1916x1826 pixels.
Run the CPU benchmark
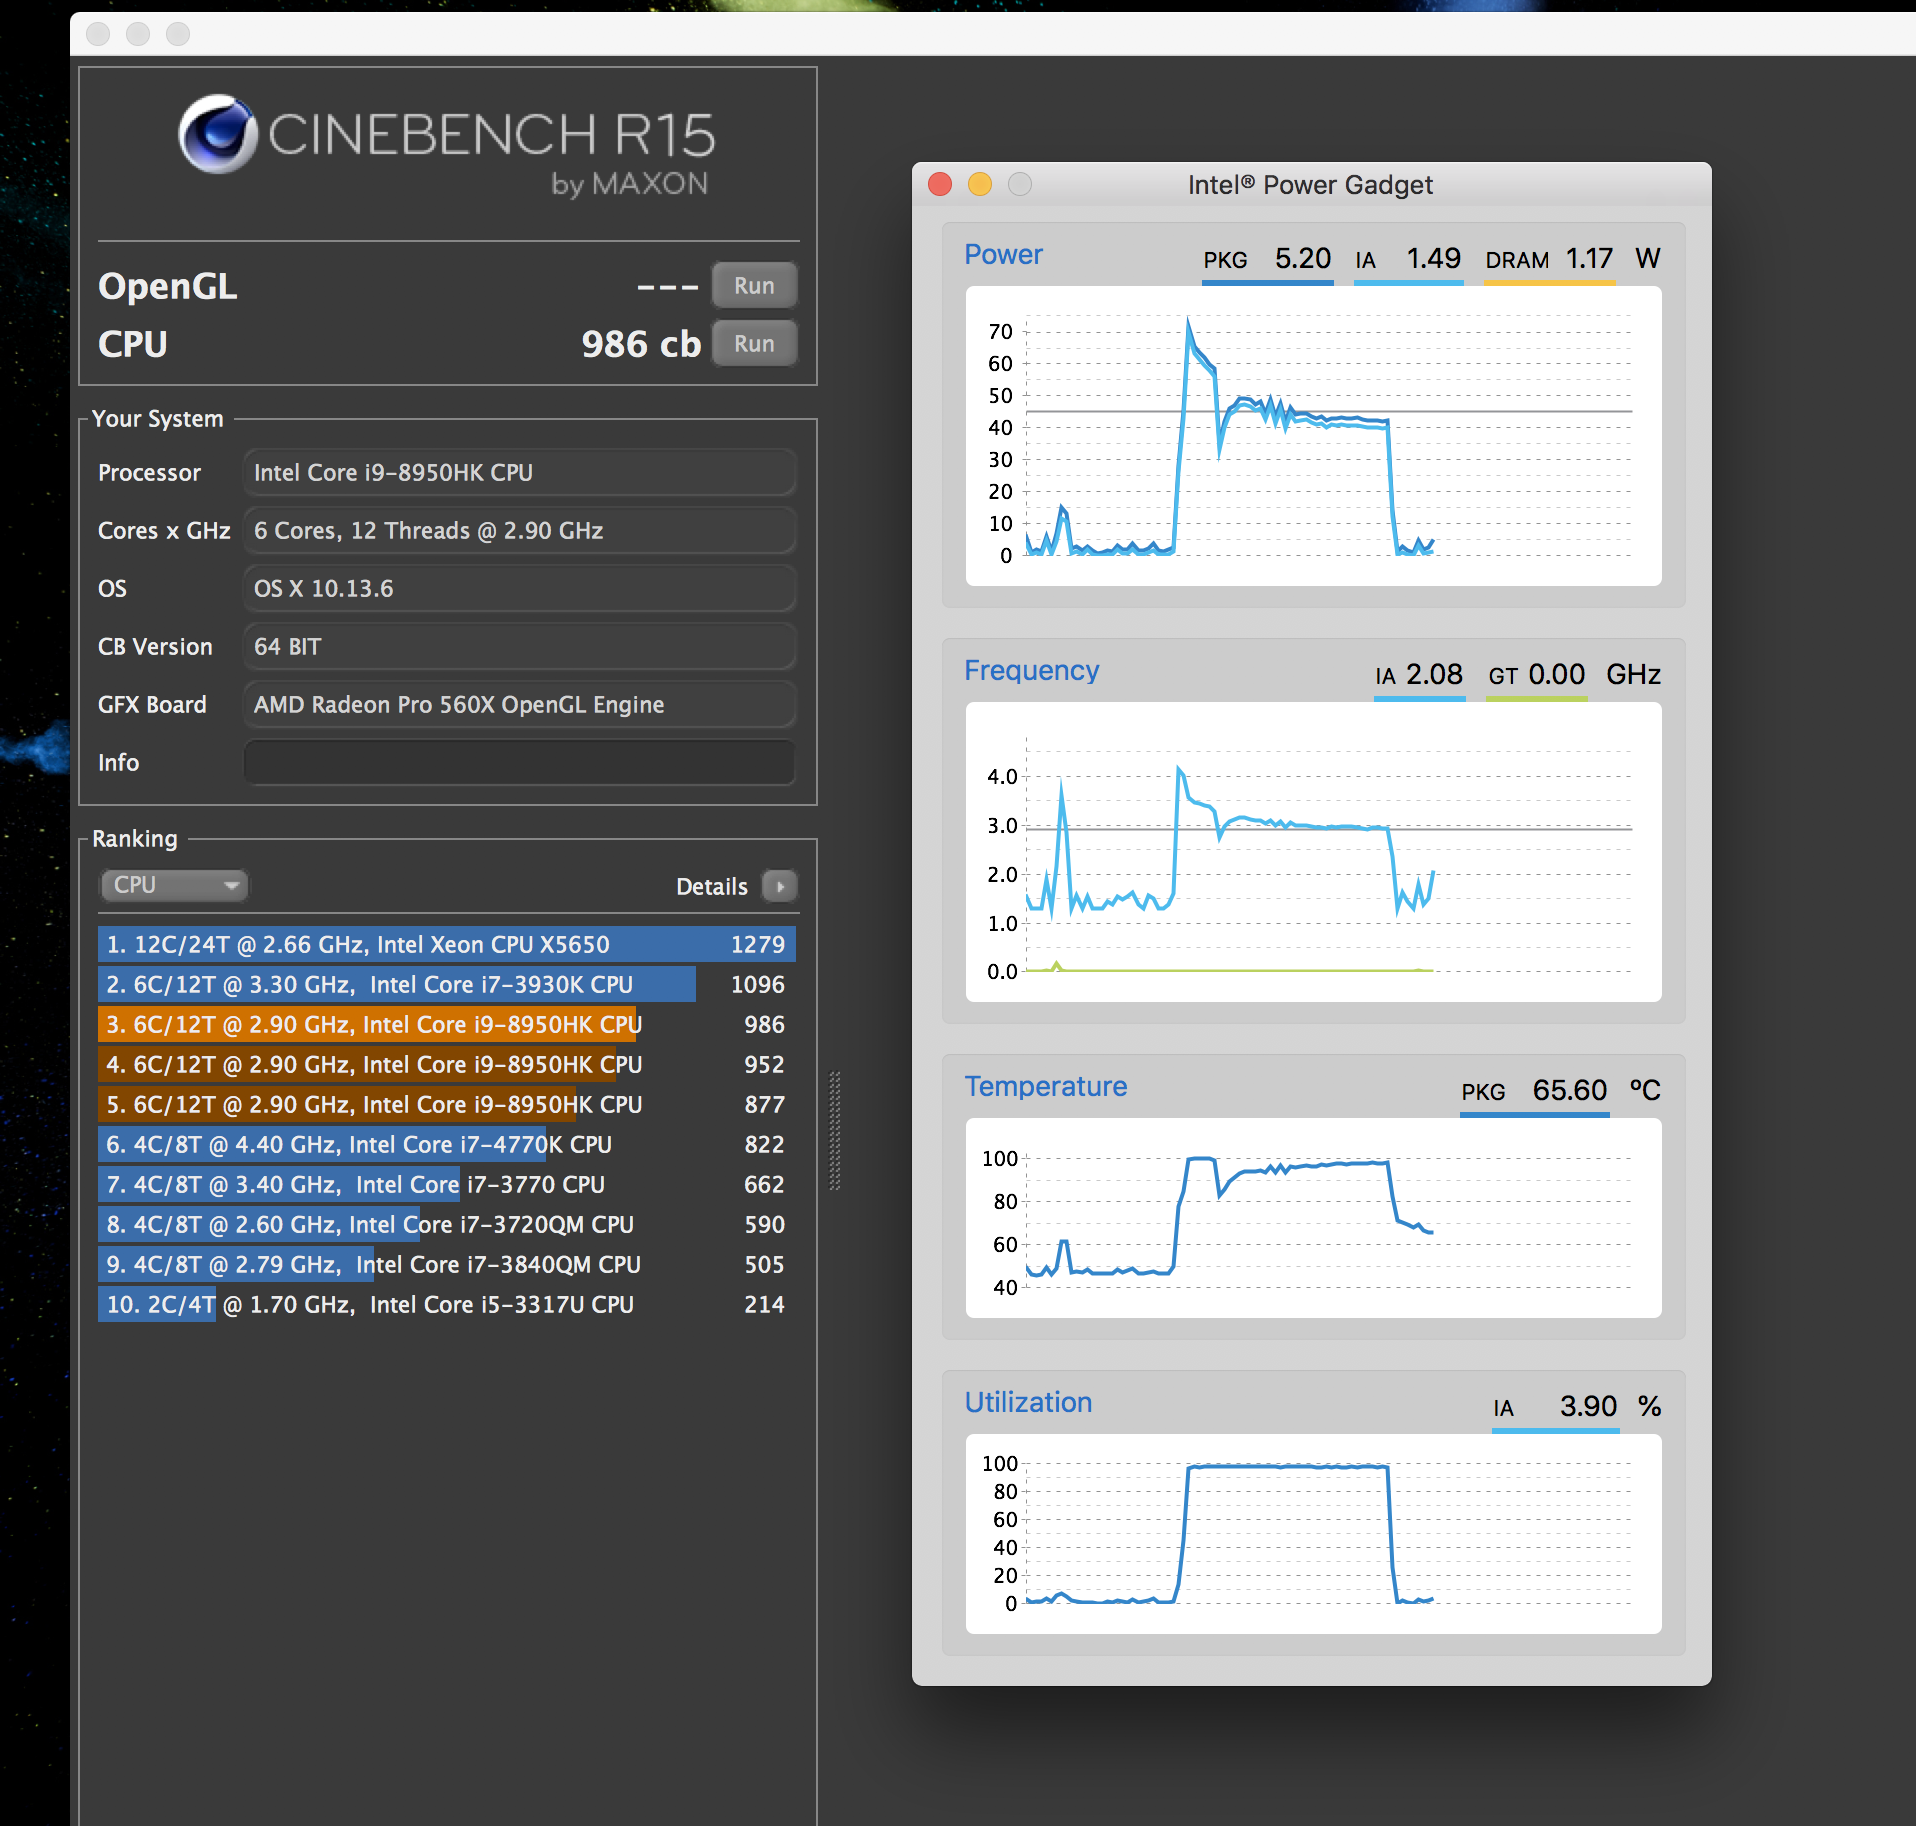(x=754, y=344)
